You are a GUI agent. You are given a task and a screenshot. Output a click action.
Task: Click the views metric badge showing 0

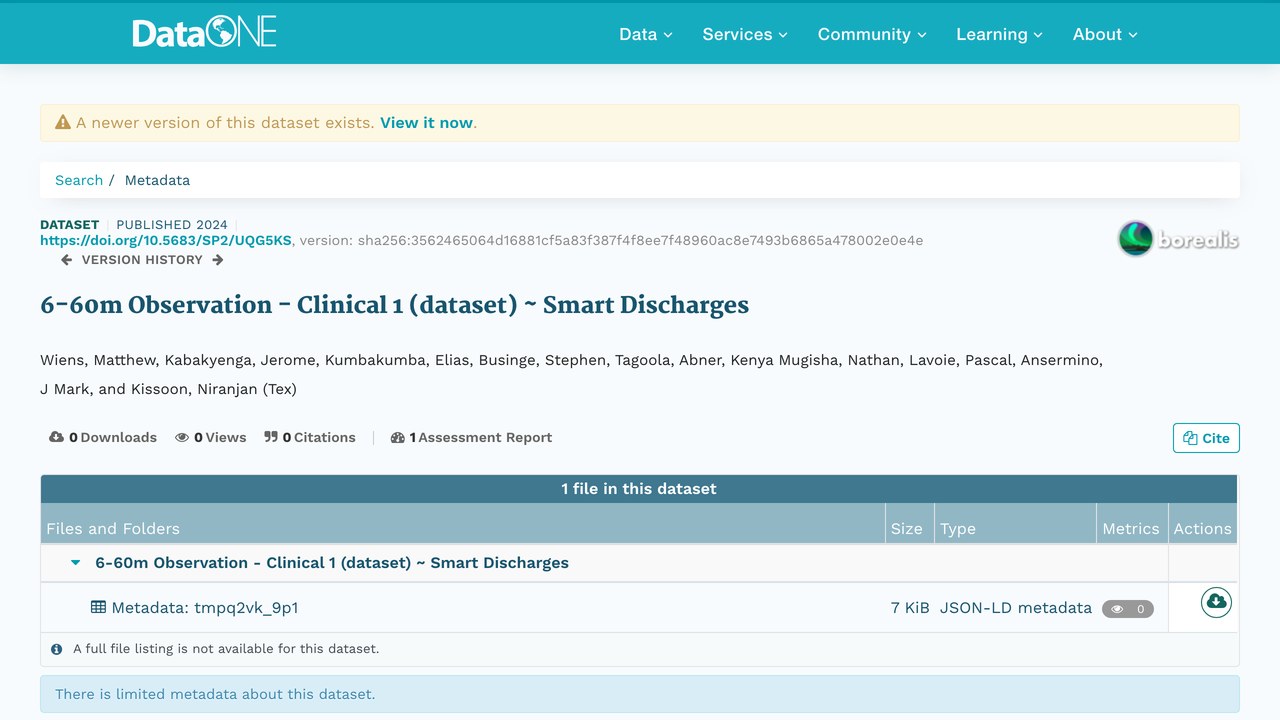1128,608
